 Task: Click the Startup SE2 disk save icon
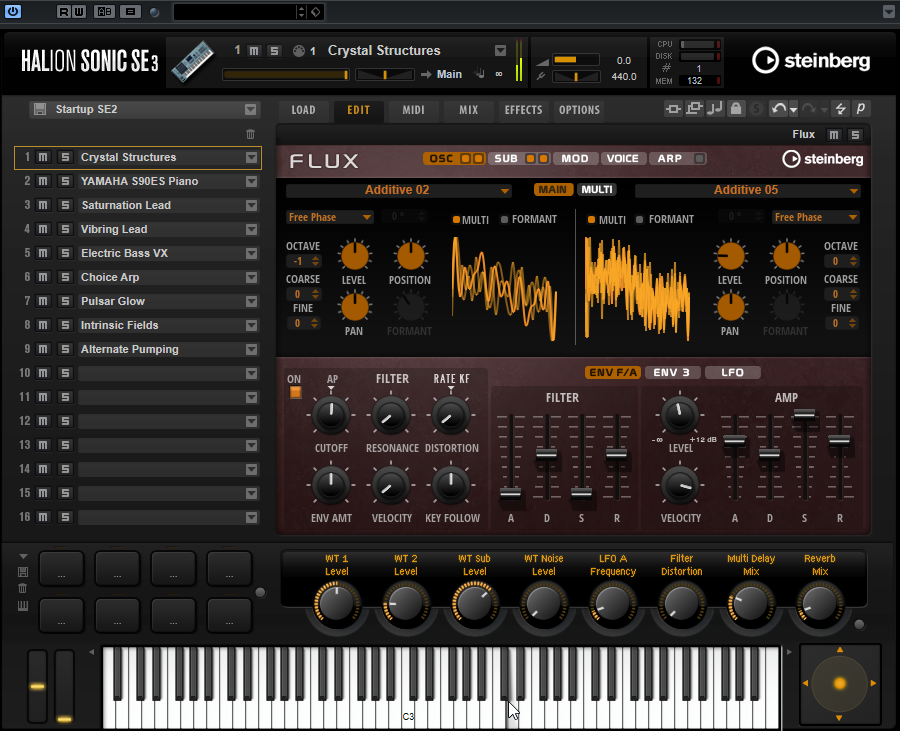40,109
